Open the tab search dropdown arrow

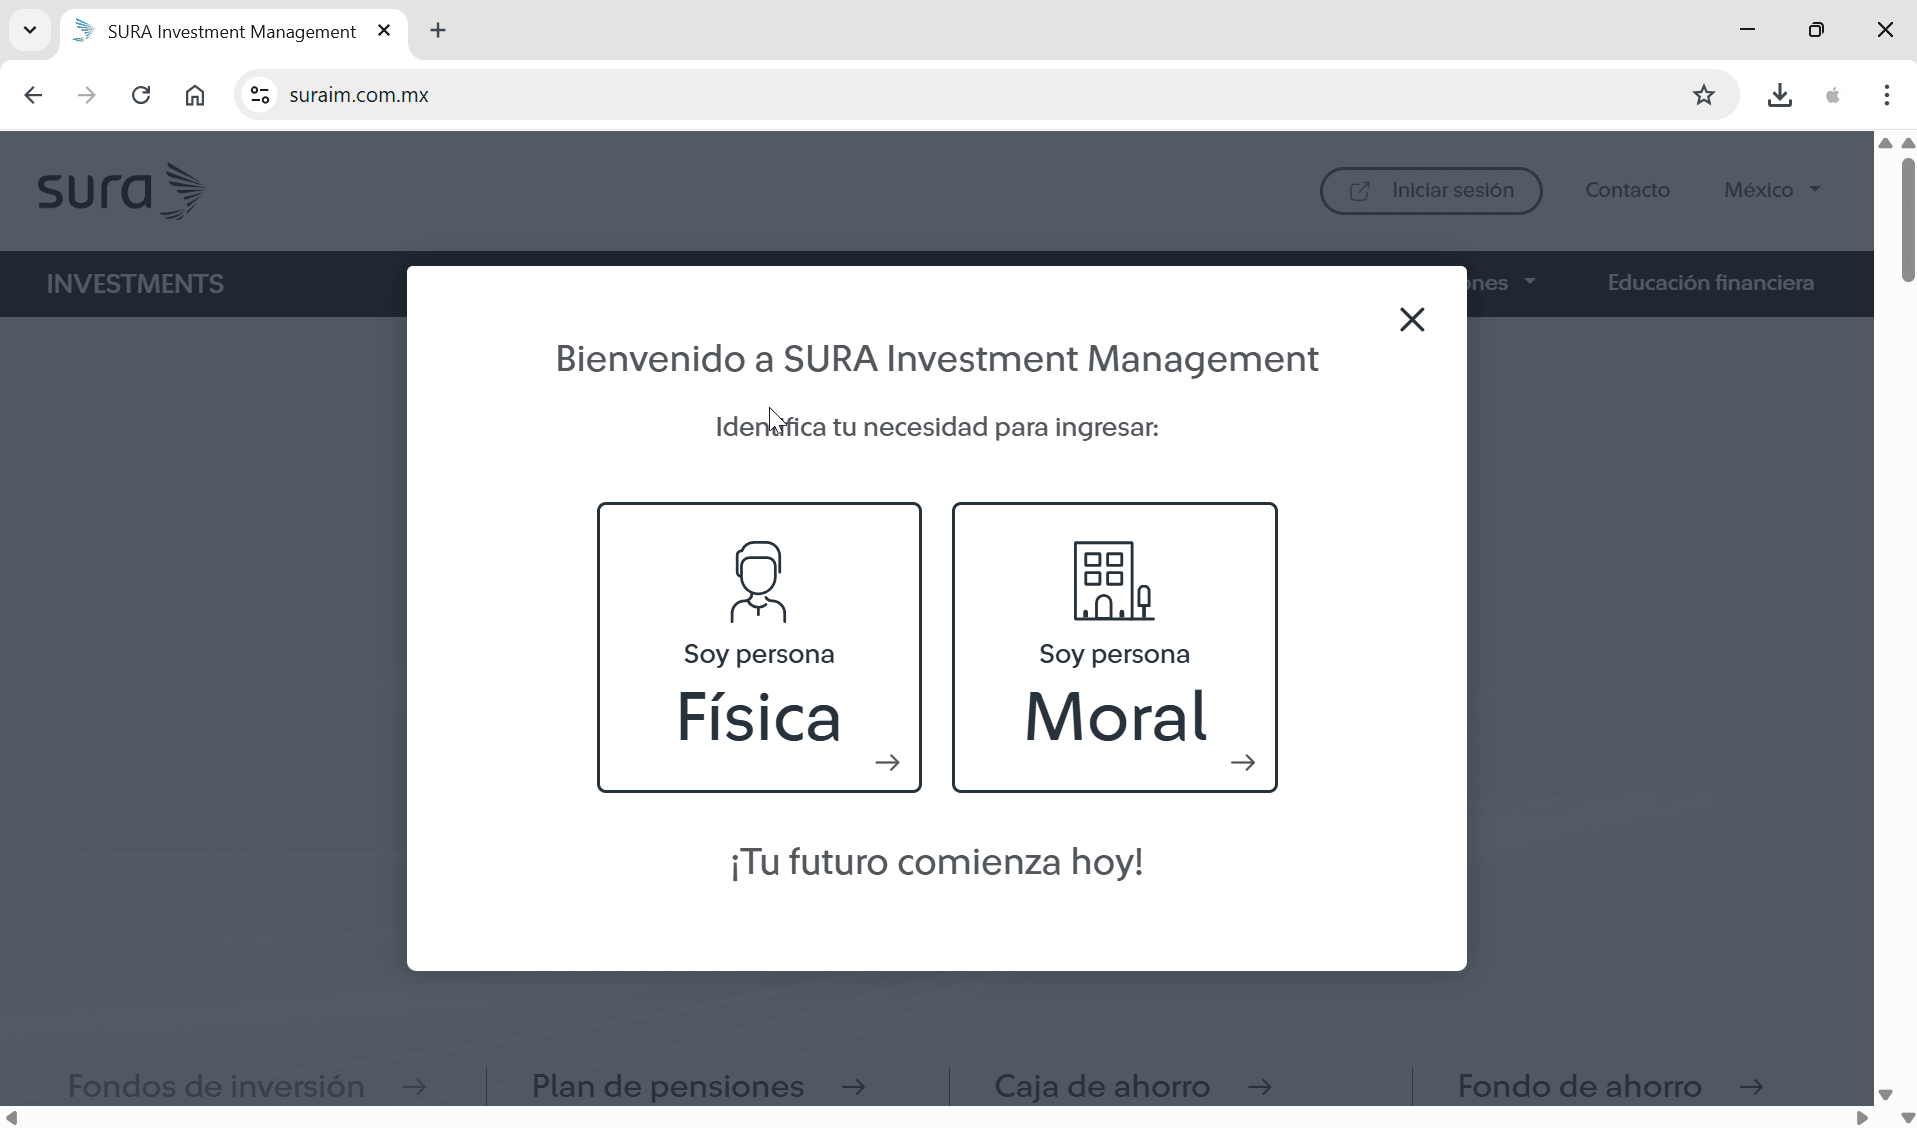30,30
